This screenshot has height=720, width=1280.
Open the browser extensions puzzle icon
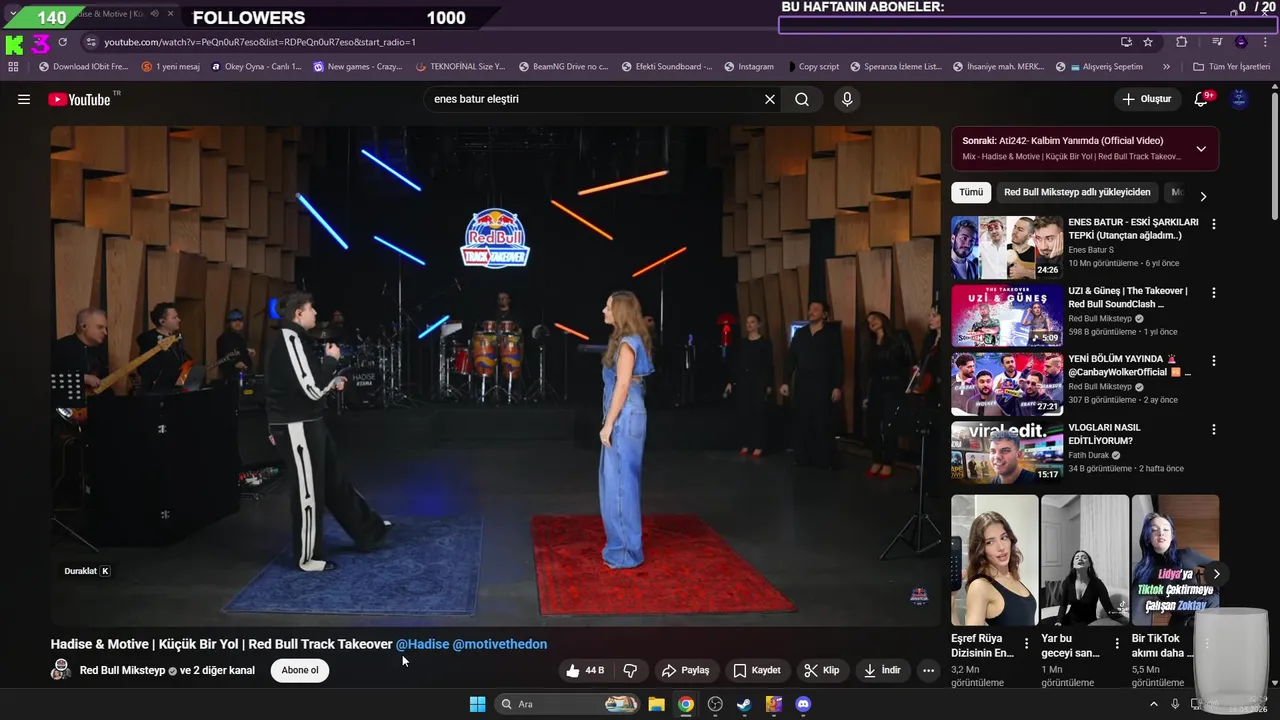pyautogui.click(x=1182, y=42)
